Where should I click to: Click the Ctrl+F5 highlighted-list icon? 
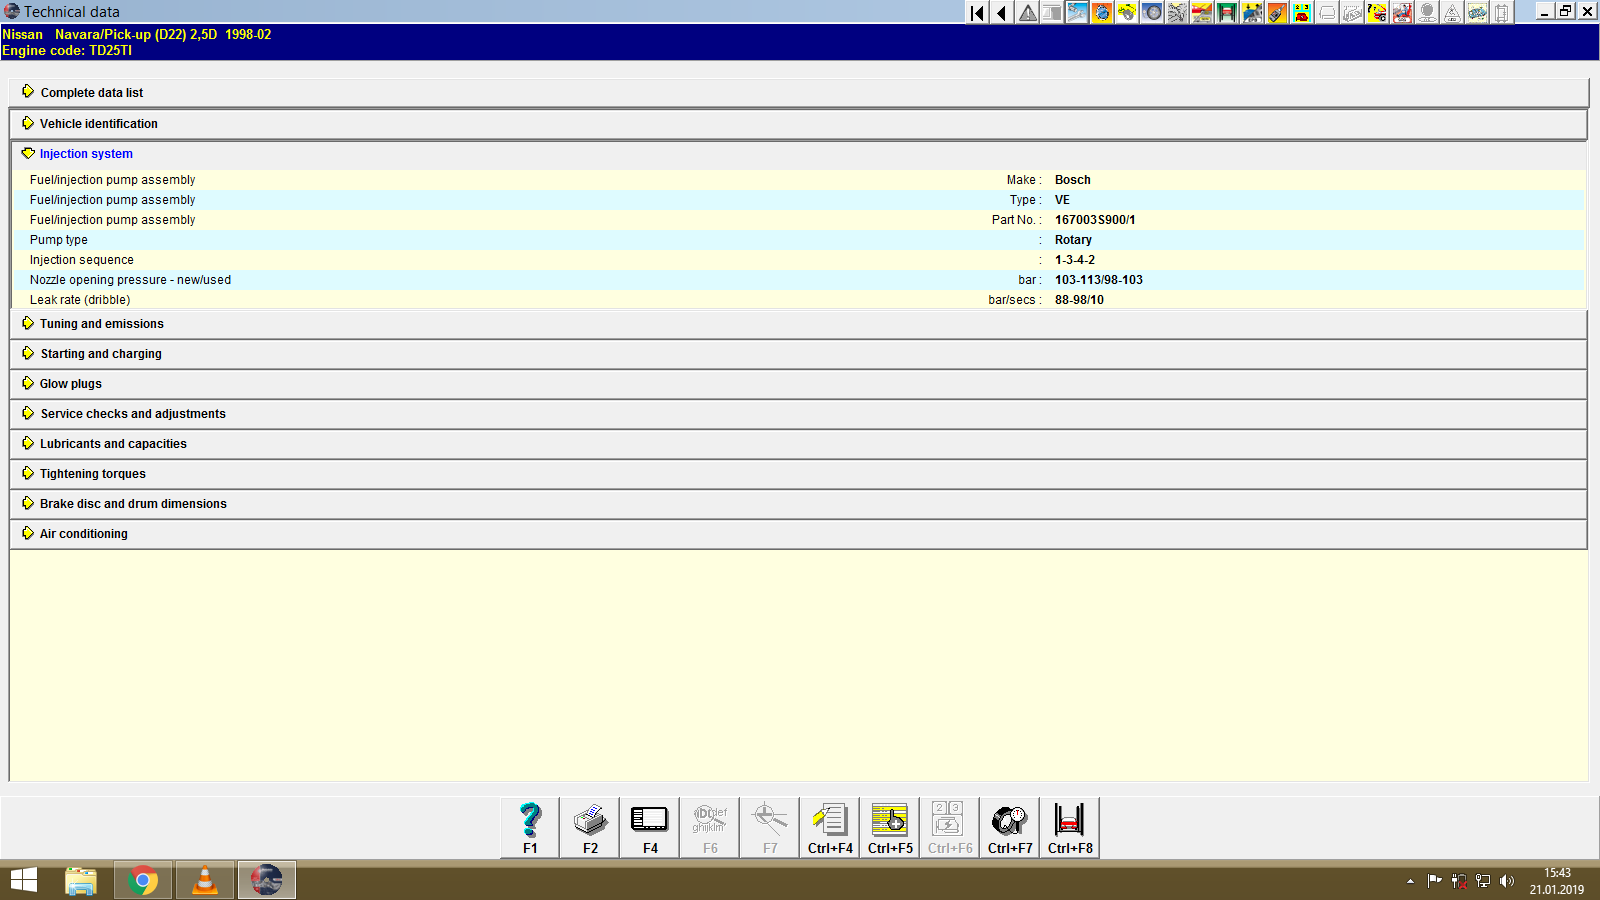tap(889, 826)
